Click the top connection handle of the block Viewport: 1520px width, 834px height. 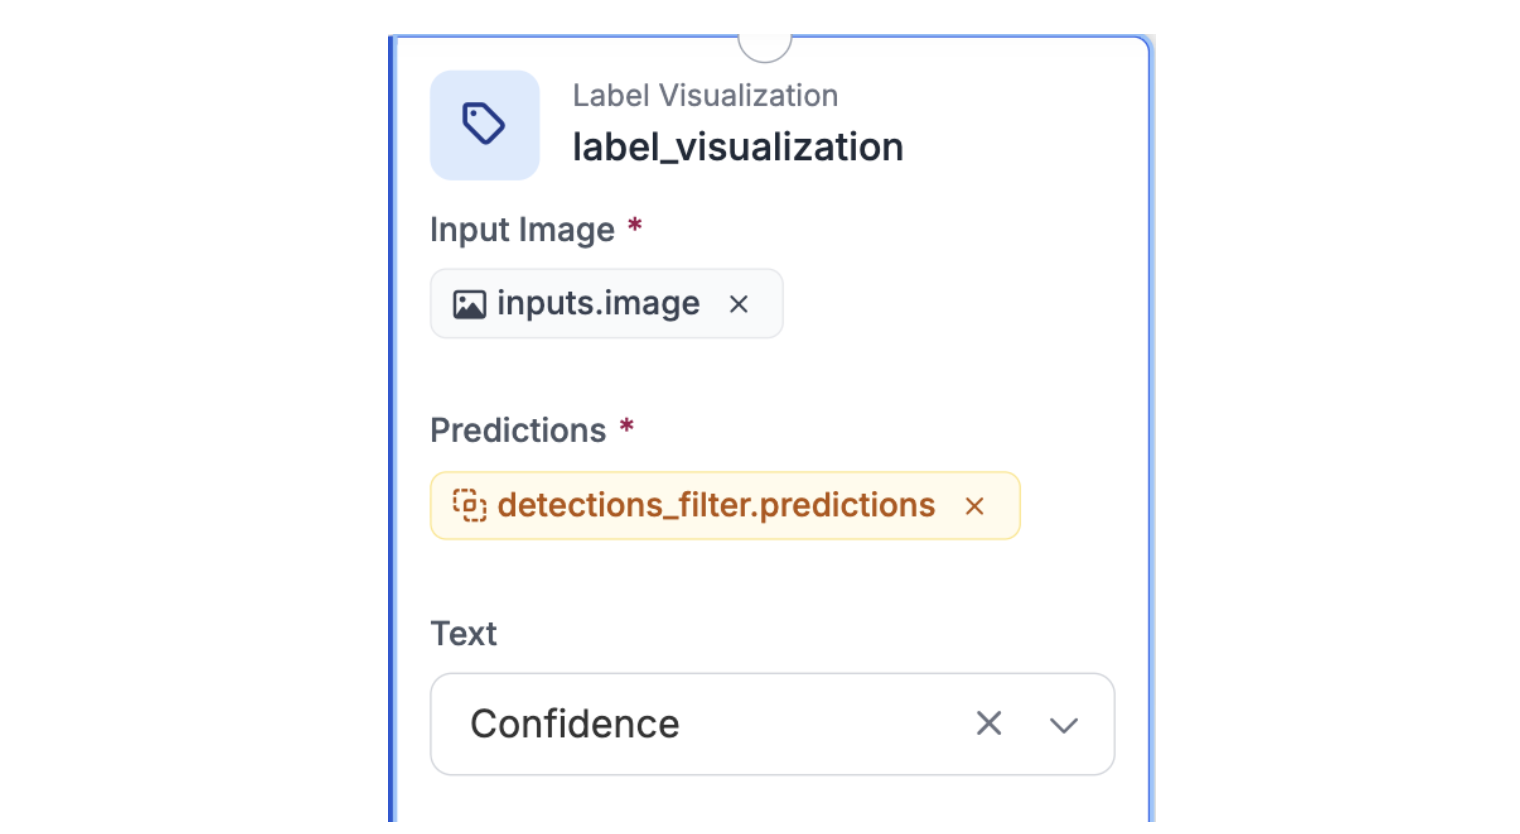765,43
